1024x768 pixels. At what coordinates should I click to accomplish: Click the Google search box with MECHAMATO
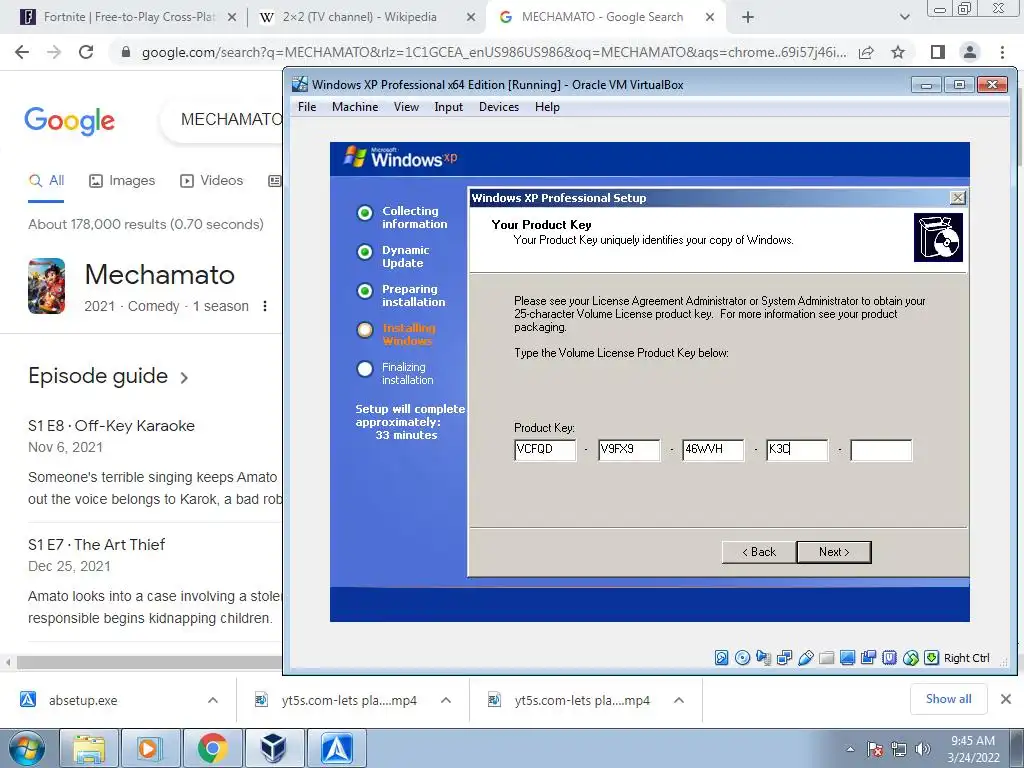coord(222,120)
